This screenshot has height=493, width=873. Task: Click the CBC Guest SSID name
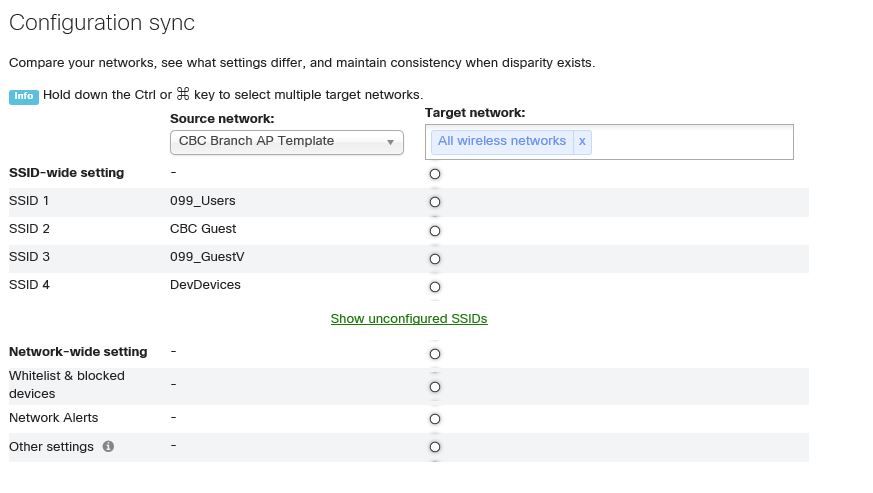(203, 228)
